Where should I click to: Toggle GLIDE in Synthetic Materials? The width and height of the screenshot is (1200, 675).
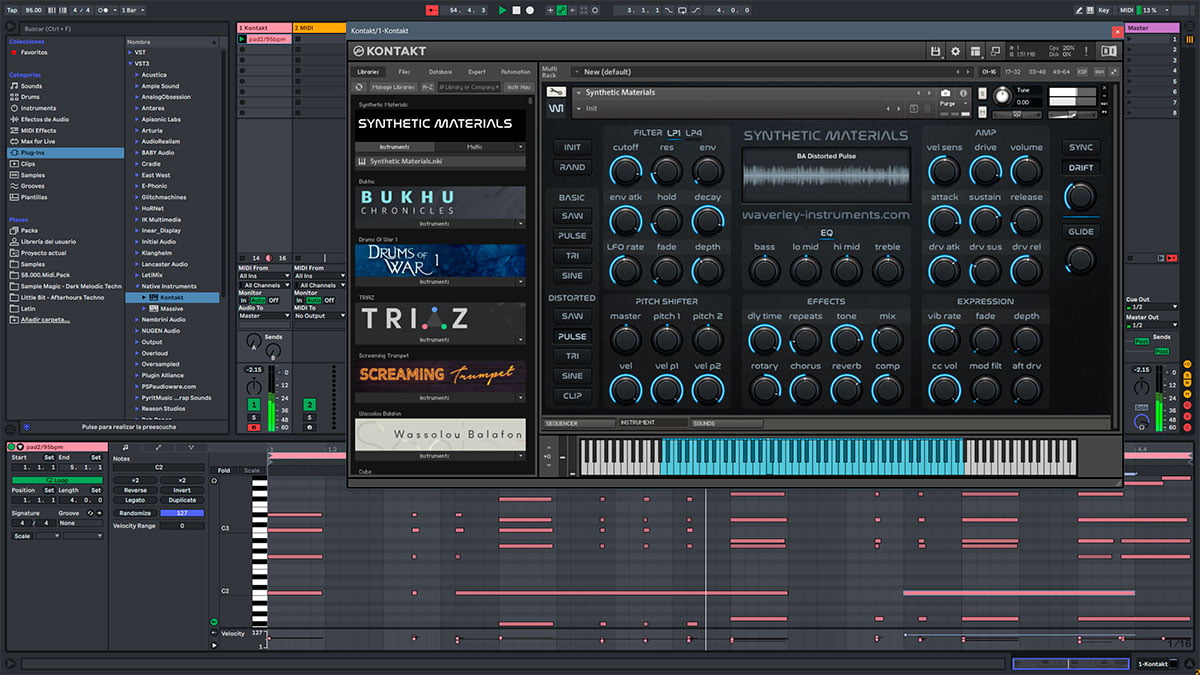(1080, 231)
